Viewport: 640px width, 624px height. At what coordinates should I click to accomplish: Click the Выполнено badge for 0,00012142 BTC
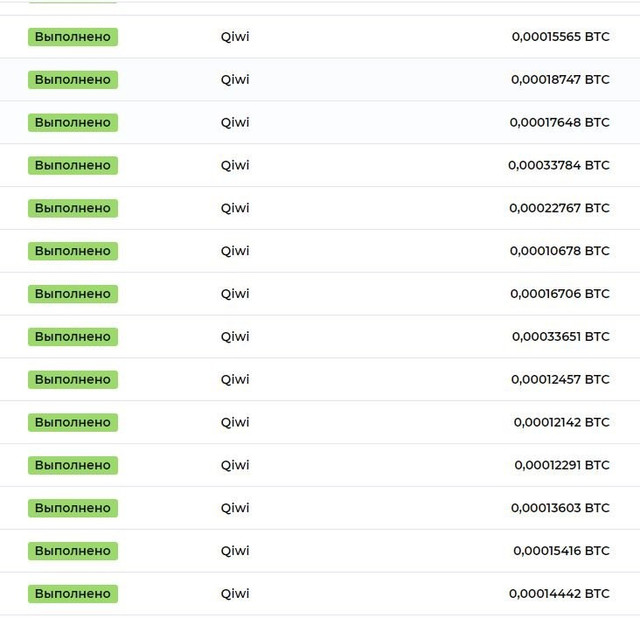[73, 423]
